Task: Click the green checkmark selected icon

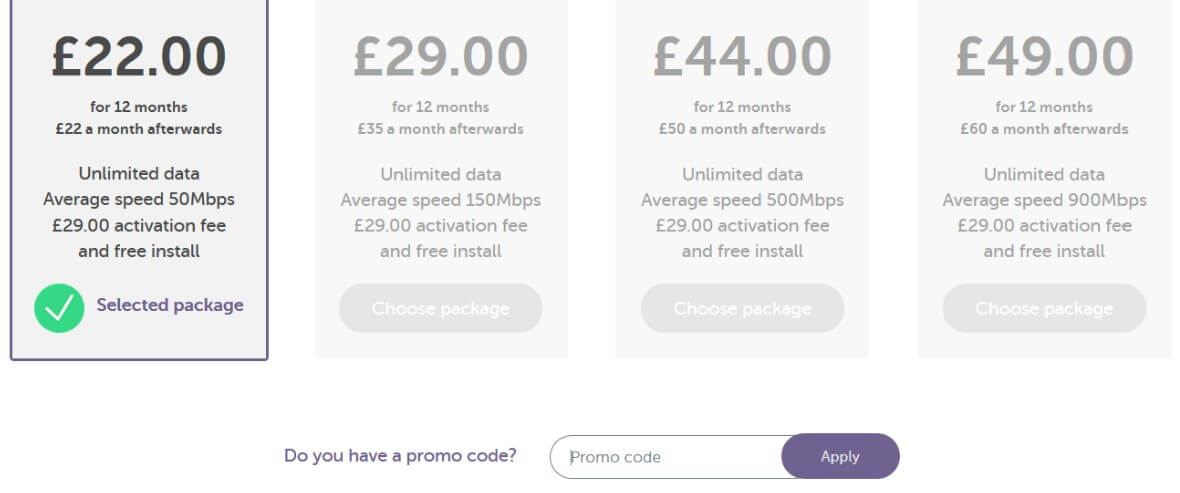Action: (x=59, y=307)
